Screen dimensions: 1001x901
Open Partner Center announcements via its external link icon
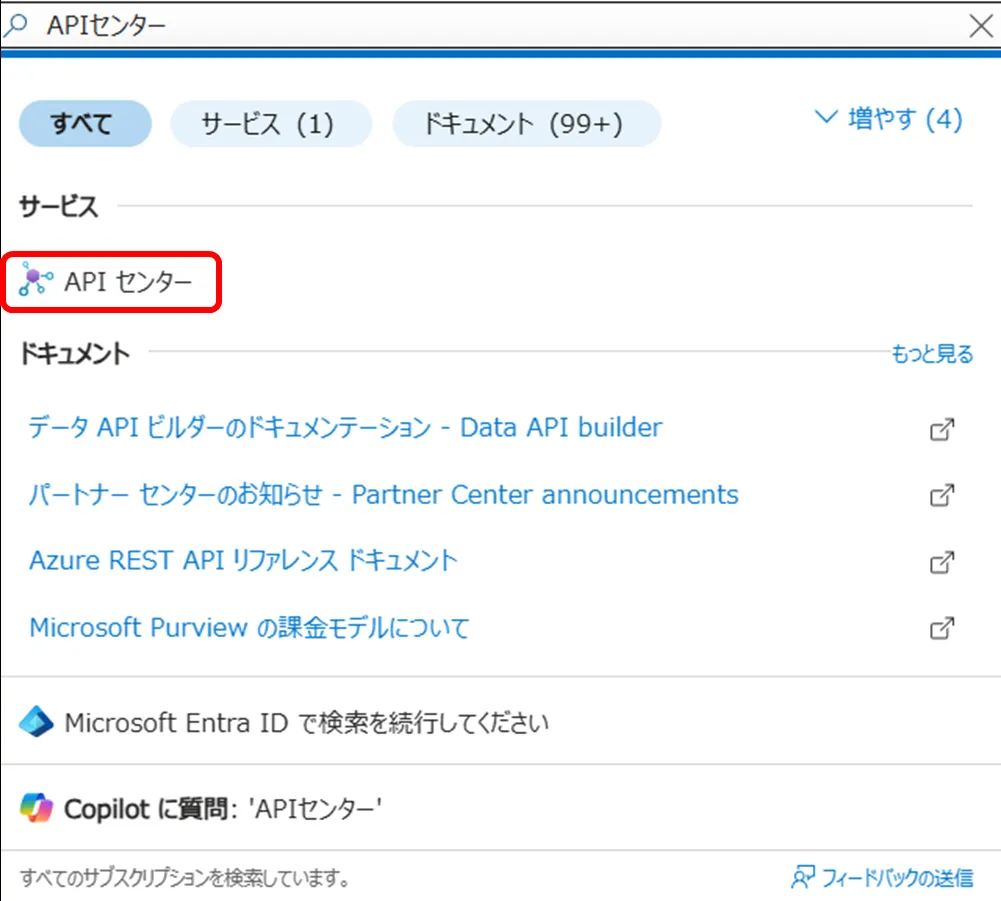(x=941, y=494)
